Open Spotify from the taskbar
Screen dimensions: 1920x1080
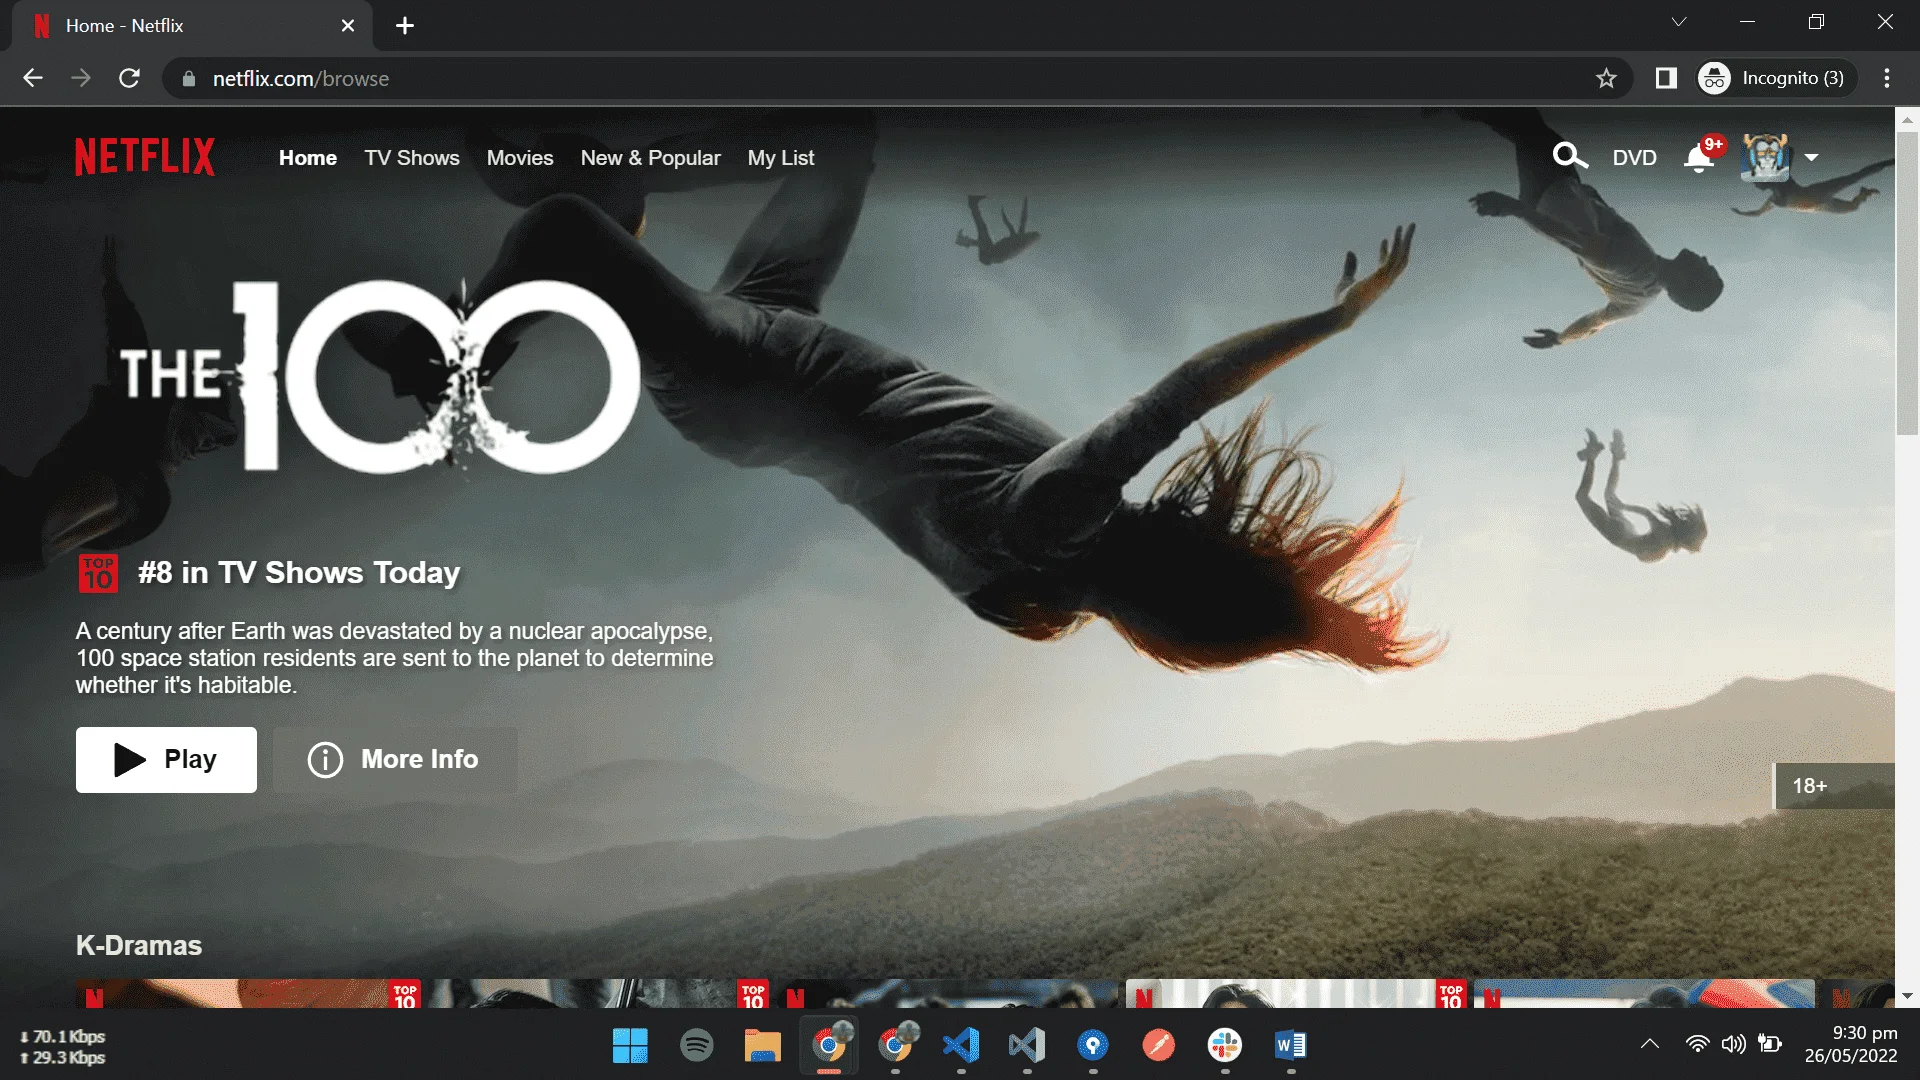point(696,1046)
